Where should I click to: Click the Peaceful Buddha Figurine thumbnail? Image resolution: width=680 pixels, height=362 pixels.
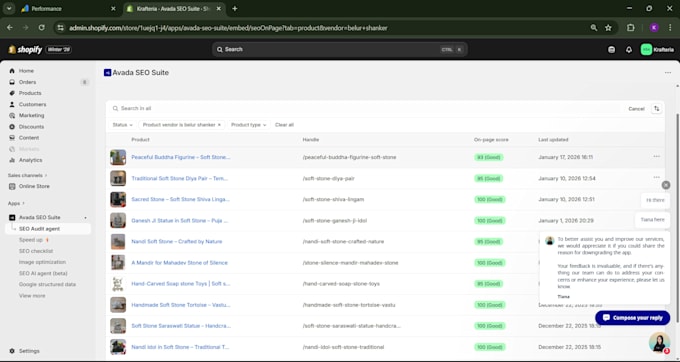click(118, 157)
